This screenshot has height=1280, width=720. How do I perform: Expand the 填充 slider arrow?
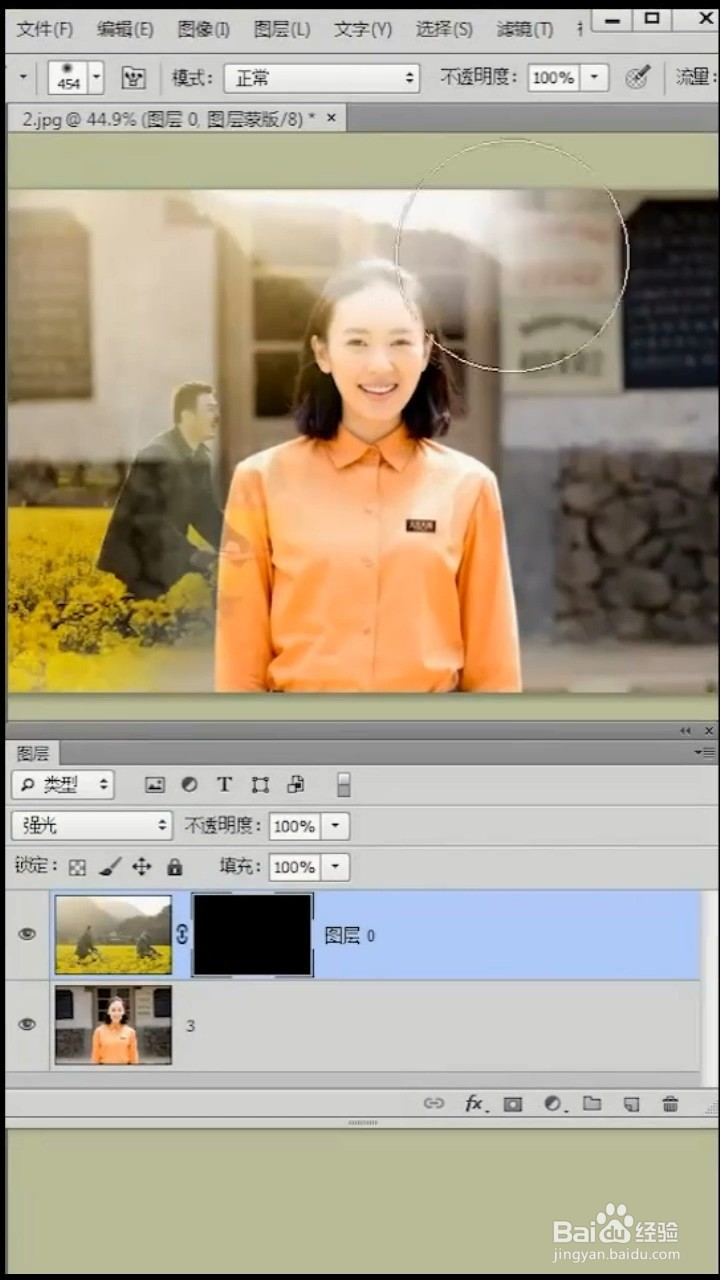point(335,867)
